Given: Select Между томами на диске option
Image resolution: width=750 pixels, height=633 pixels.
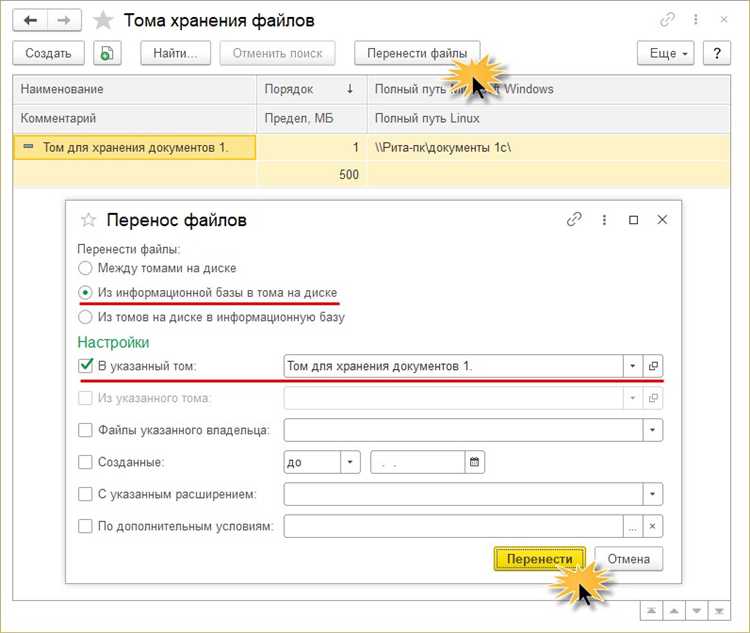Looking at the screenshot, I should [86, 268].
